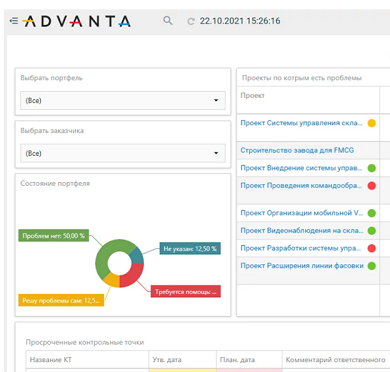Click the Проблем нет: 50,00 % label

(54, 236)
